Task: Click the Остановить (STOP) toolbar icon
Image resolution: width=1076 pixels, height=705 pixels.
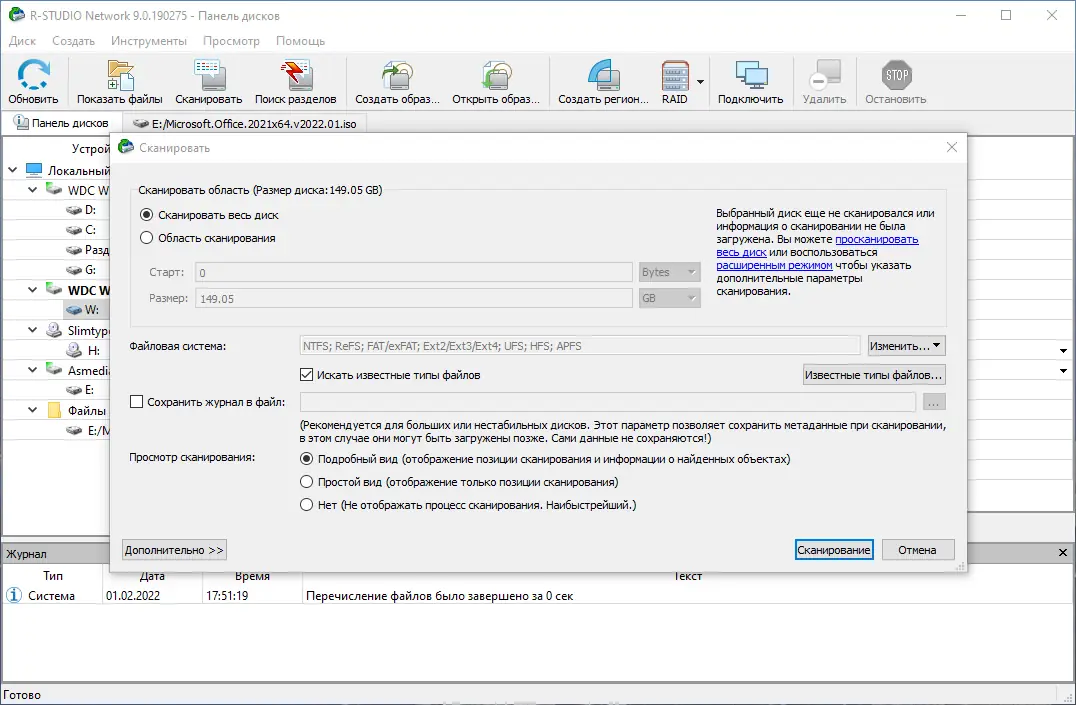Action: [x=895, y=80]
